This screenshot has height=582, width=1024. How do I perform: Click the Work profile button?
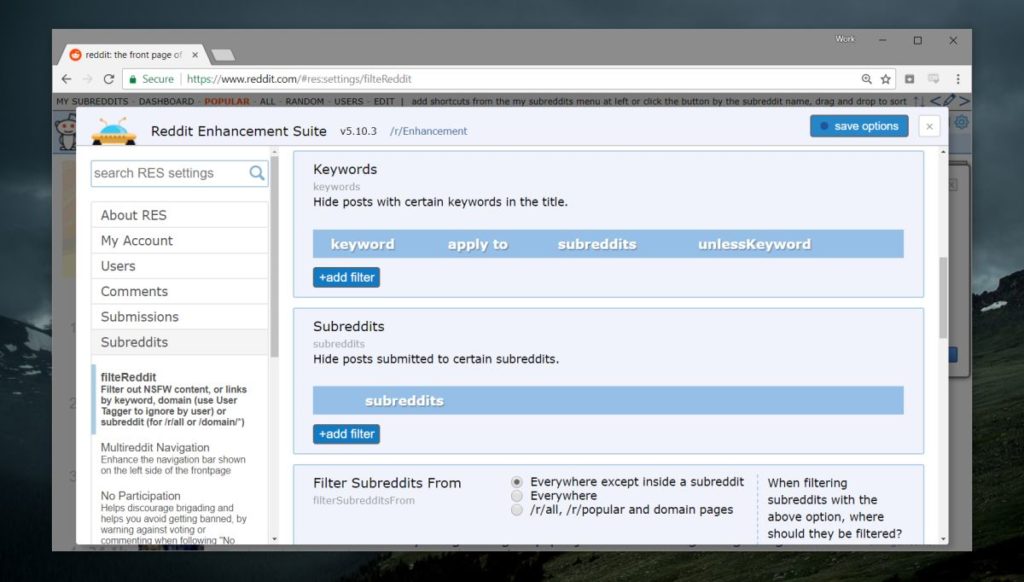click(844, 39)
